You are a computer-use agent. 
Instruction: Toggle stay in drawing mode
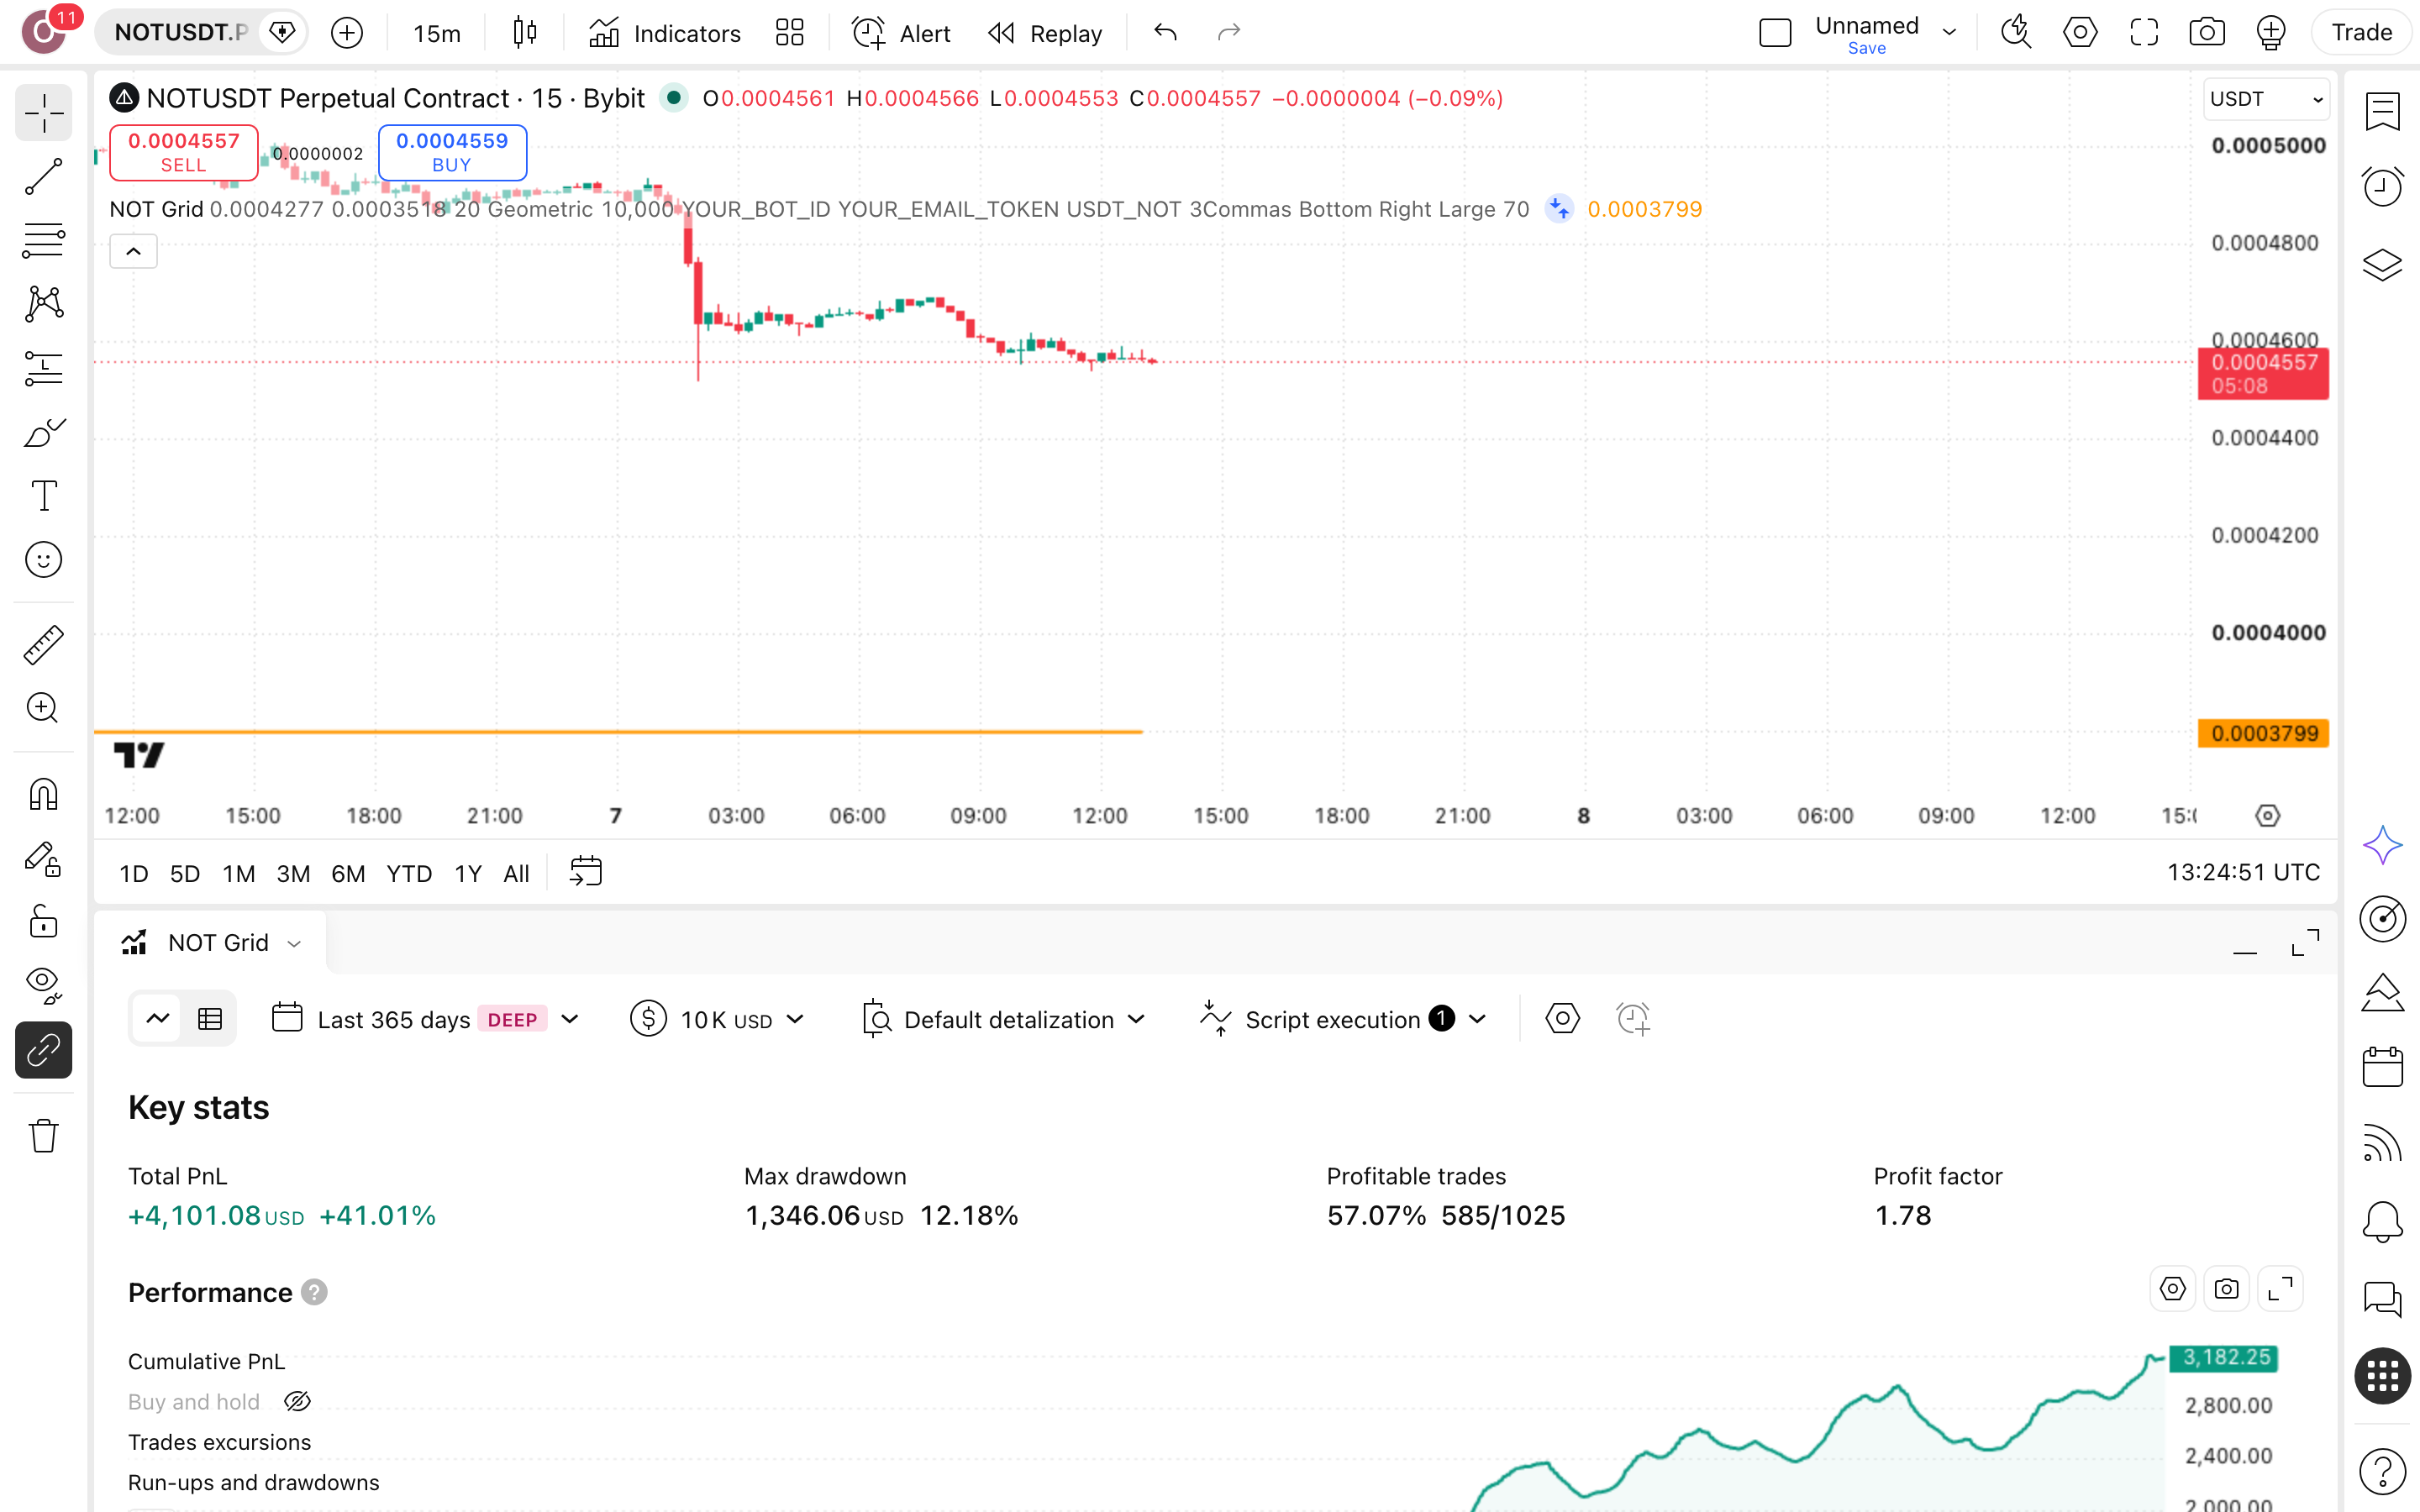(43, 859)
